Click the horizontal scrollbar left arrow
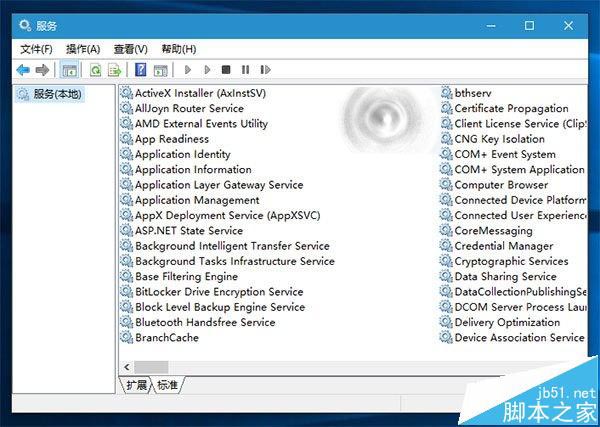 pos(127,367)
